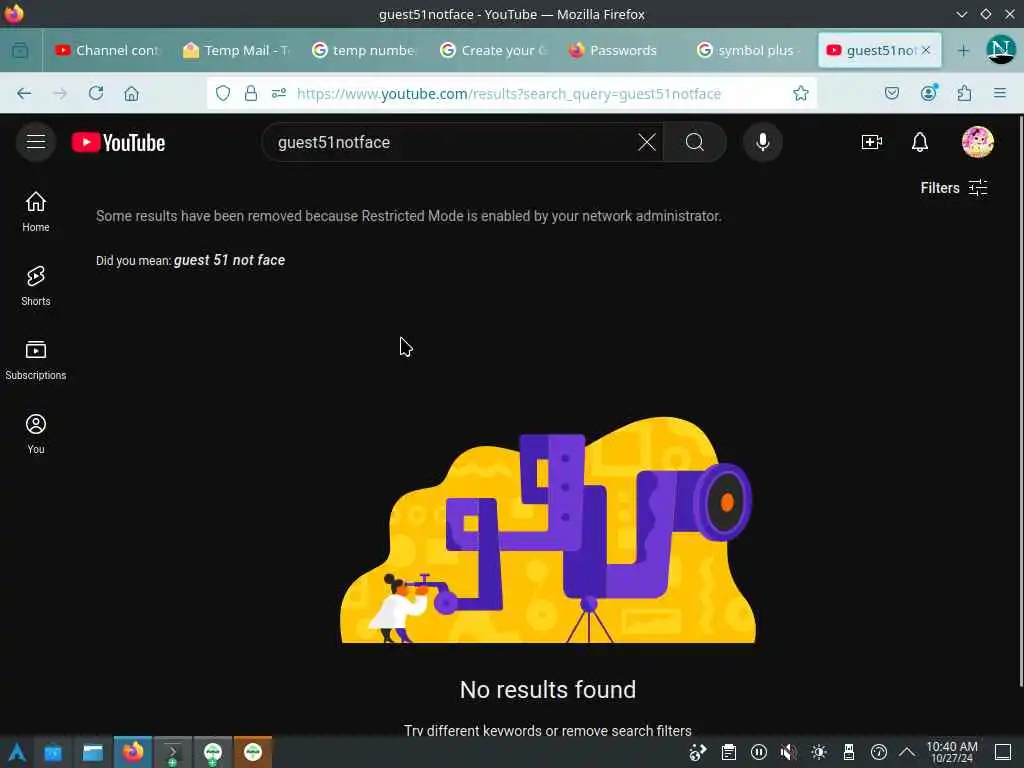
Task: Click the search magnifier button
Action: pyautogui.click(x=695, y=142)
